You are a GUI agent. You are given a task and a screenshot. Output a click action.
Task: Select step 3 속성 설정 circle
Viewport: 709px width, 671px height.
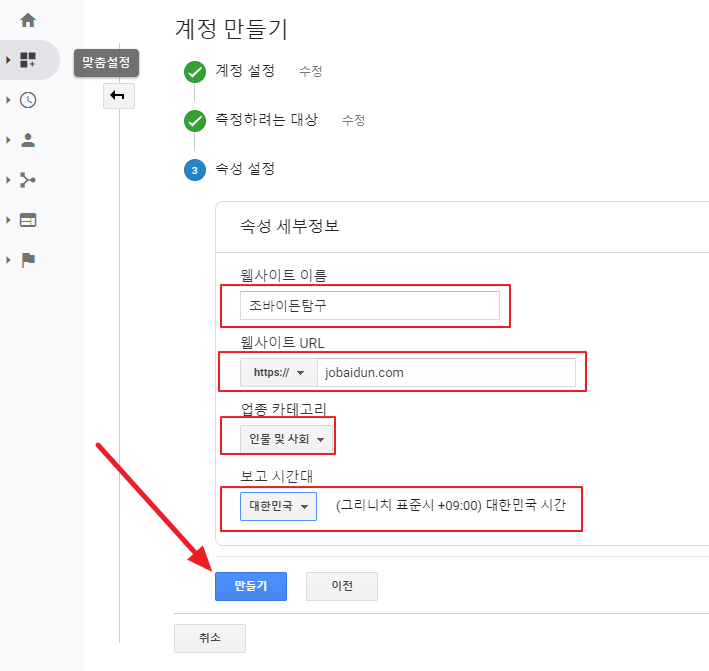[195, 170]
